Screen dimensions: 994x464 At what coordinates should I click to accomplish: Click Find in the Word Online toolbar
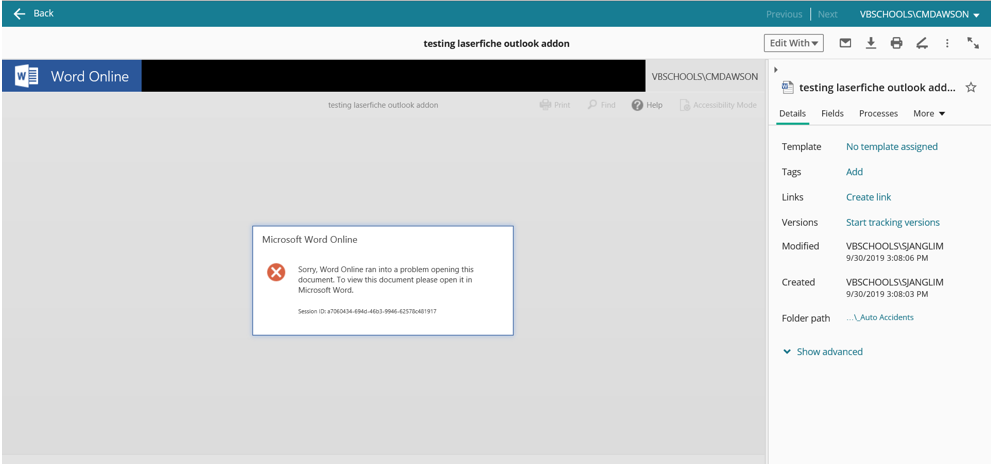pyautogui.click(x=601, y=105)
